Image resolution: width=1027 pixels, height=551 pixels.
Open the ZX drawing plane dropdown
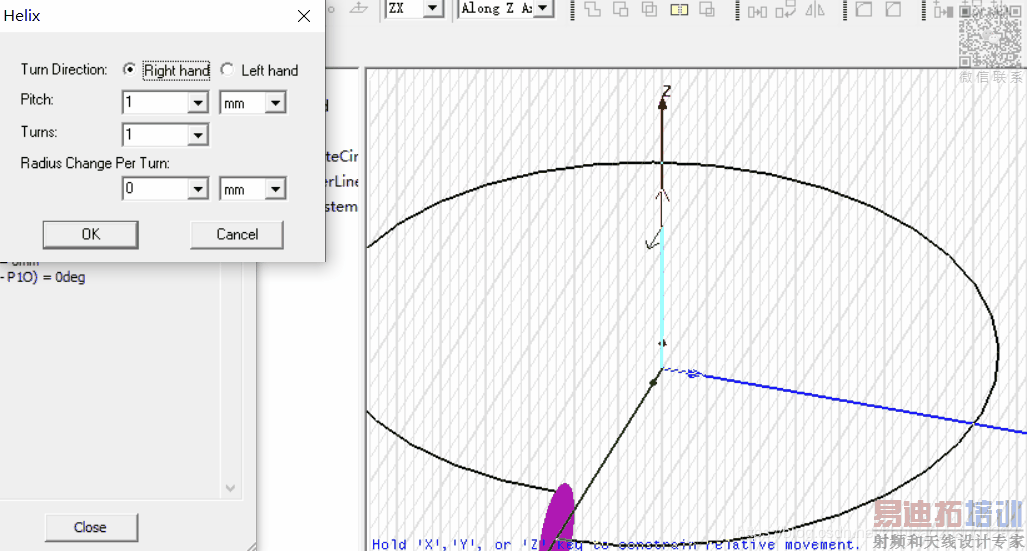click(432, 9)
